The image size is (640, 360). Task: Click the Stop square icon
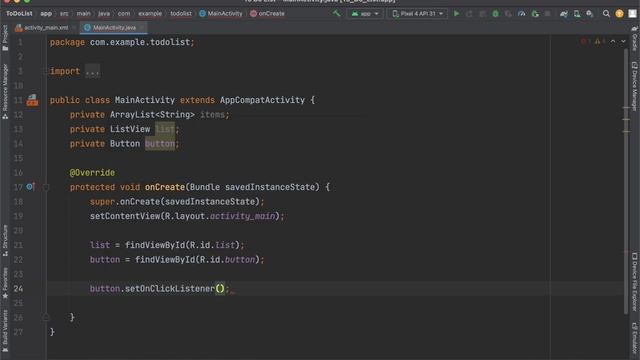(x=548, y=13)
